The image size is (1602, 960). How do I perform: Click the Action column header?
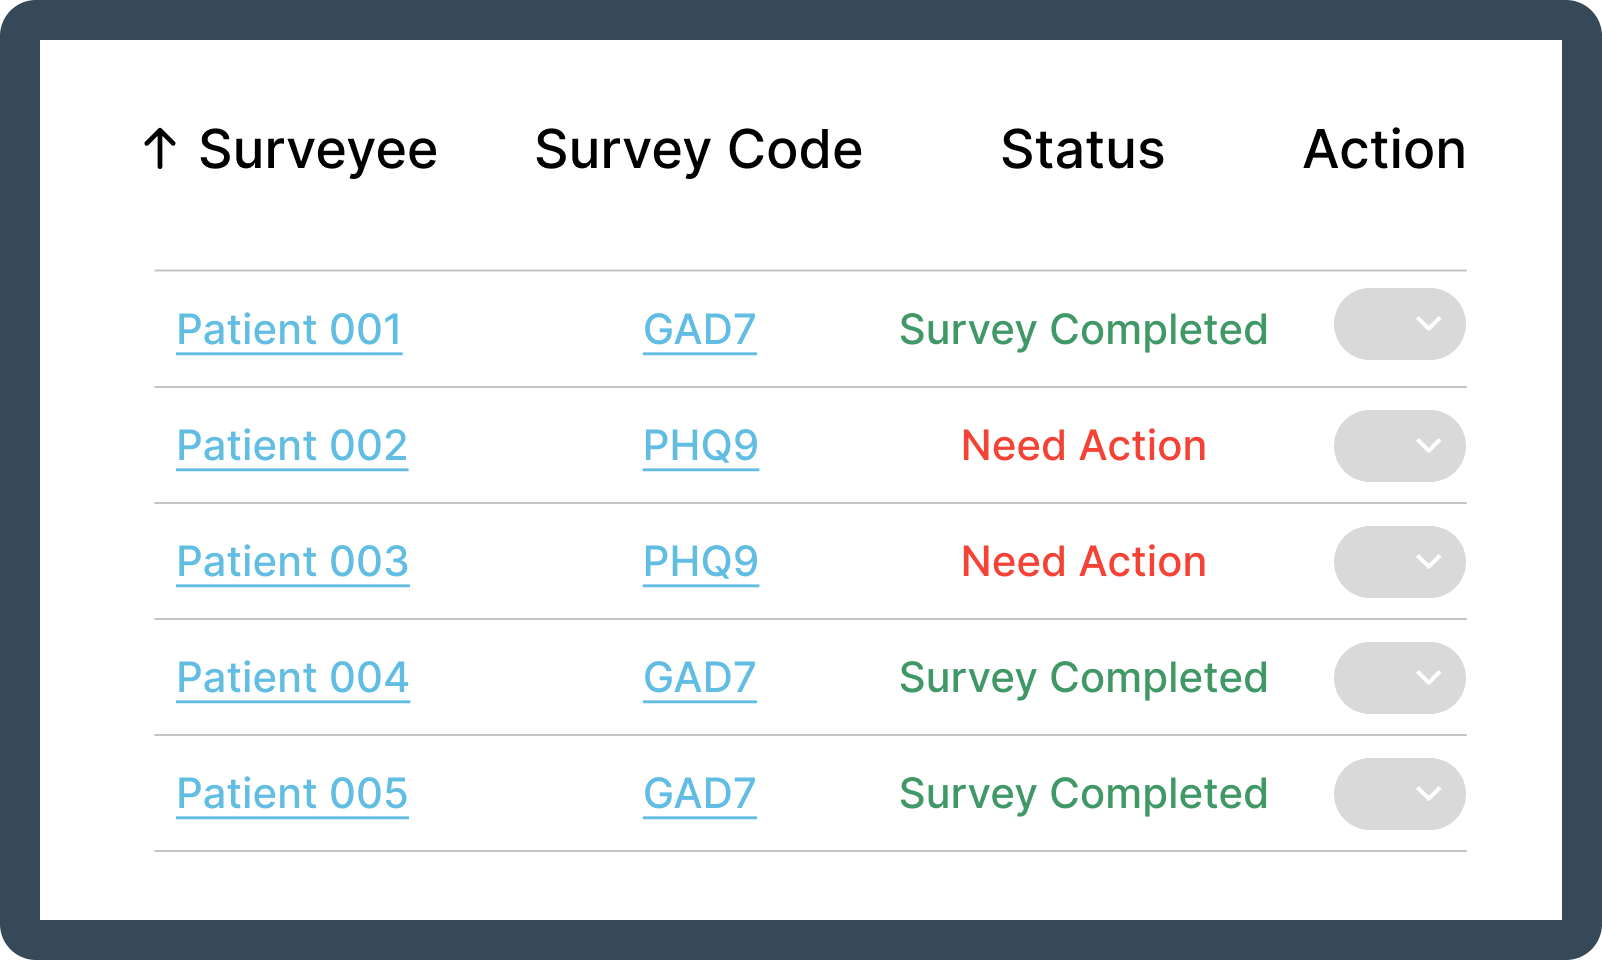(1384, 150)
